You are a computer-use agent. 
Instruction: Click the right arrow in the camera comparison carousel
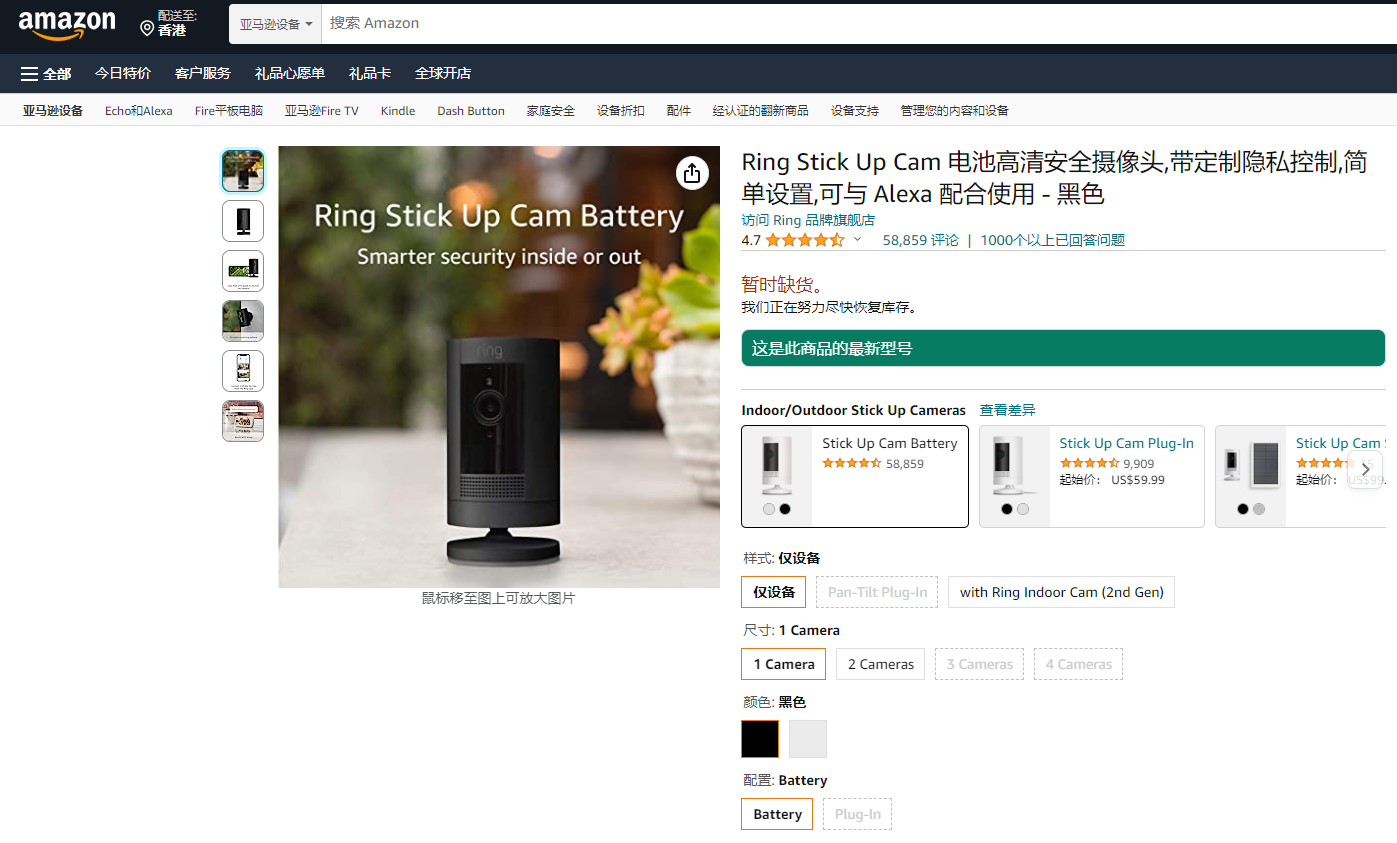[1364, 468]
